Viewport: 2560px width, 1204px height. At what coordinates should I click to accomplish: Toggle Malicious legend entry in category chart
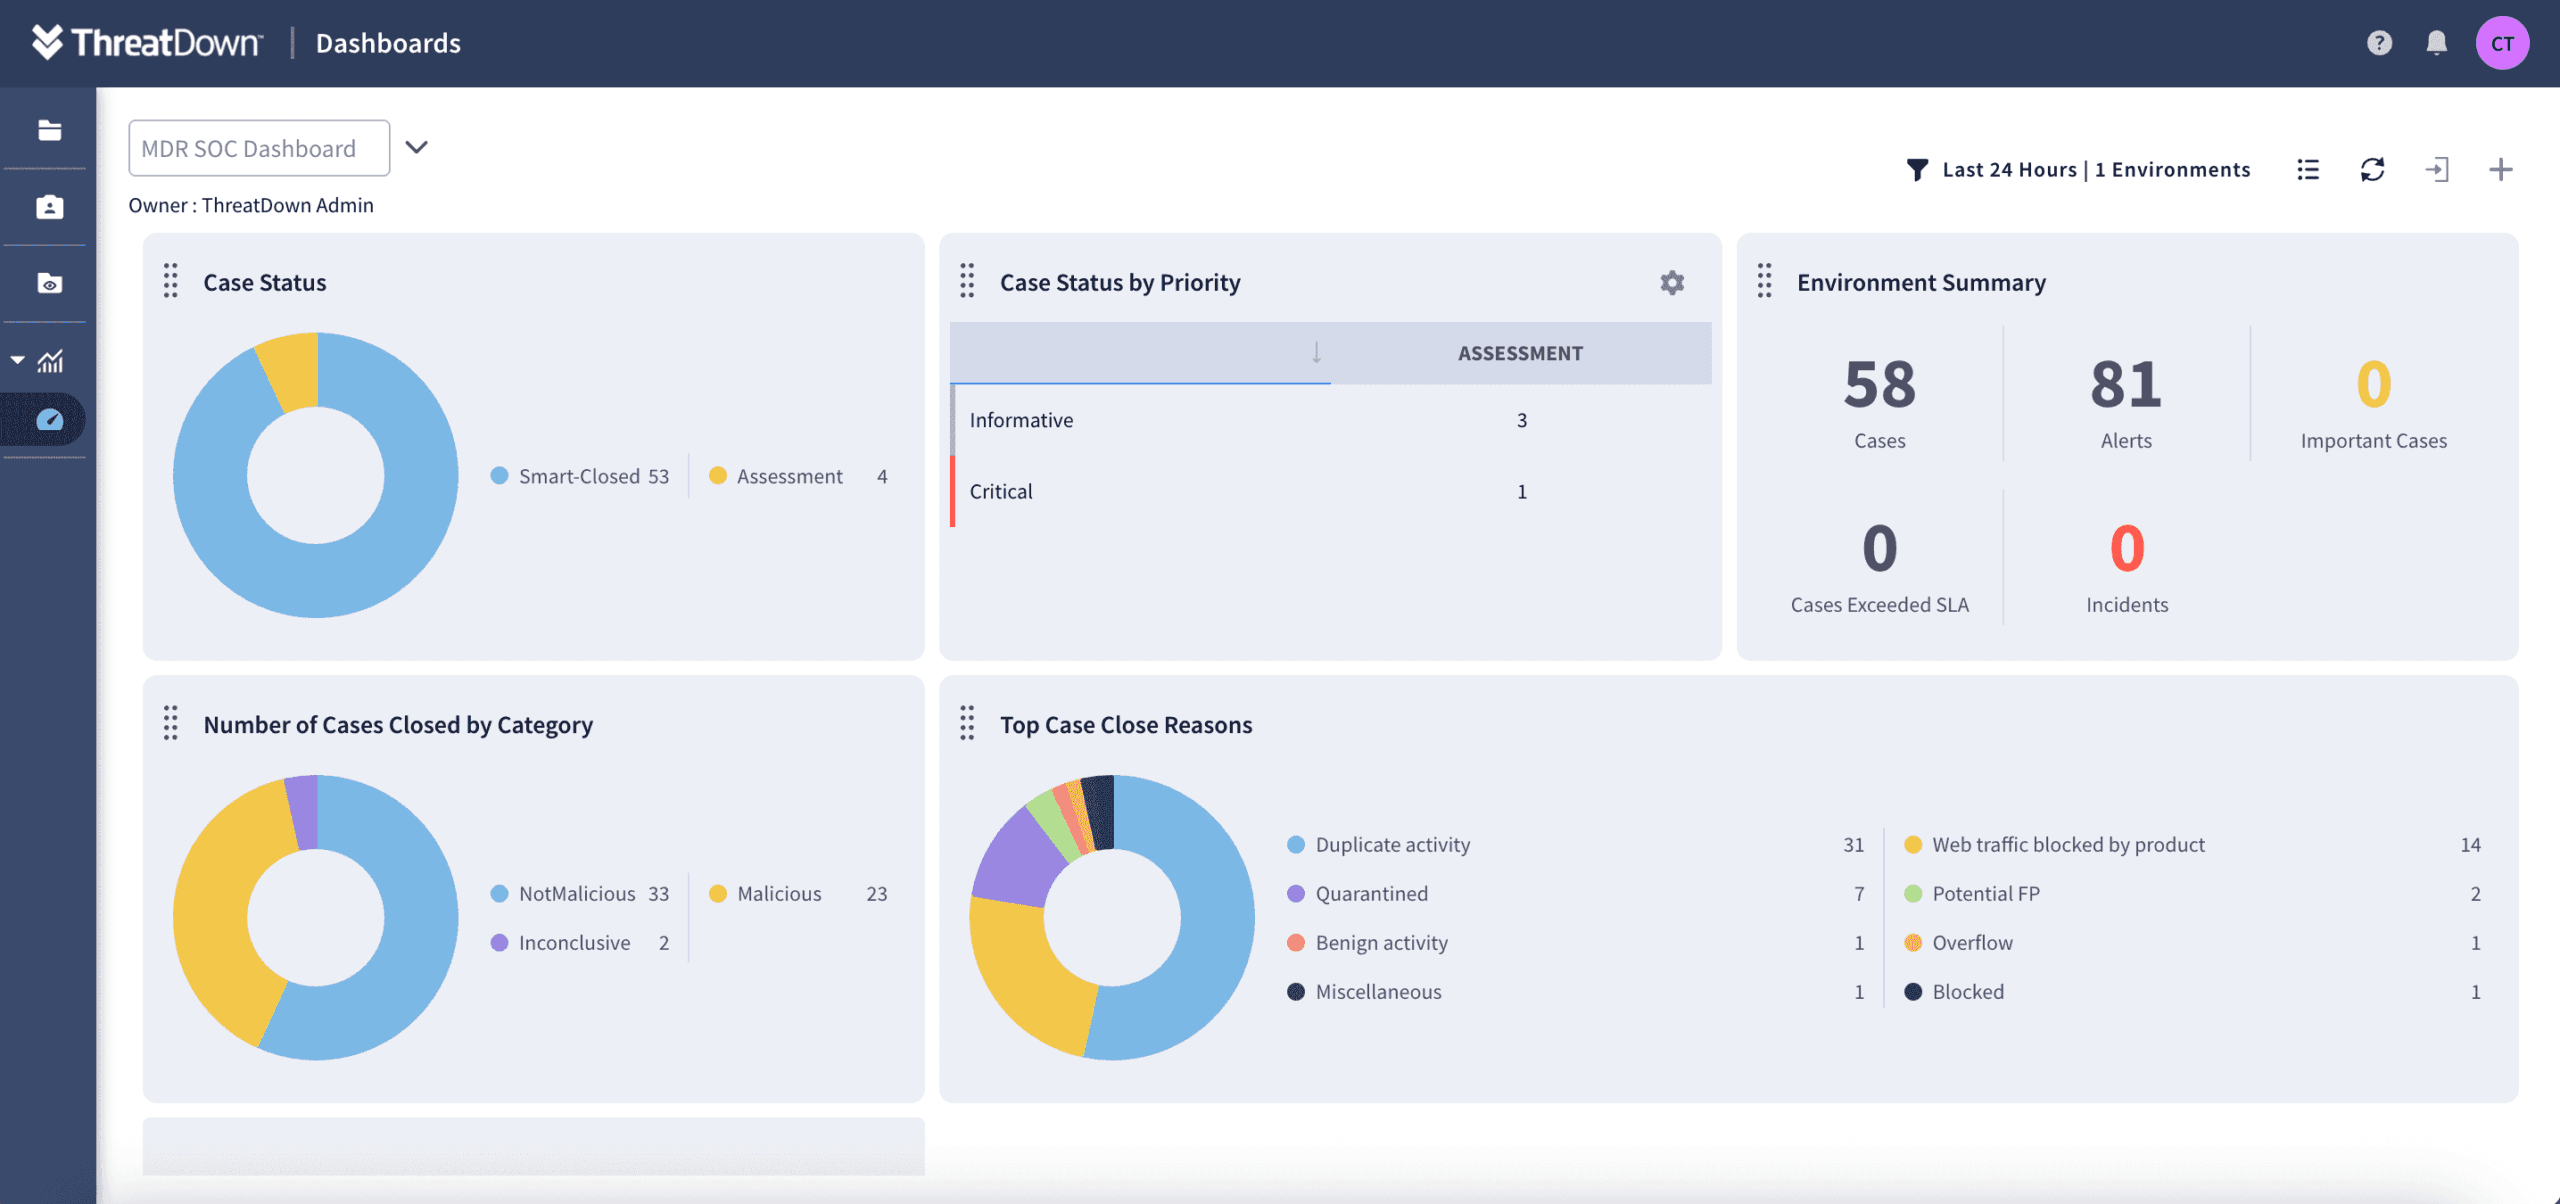[x=778, y=894]
